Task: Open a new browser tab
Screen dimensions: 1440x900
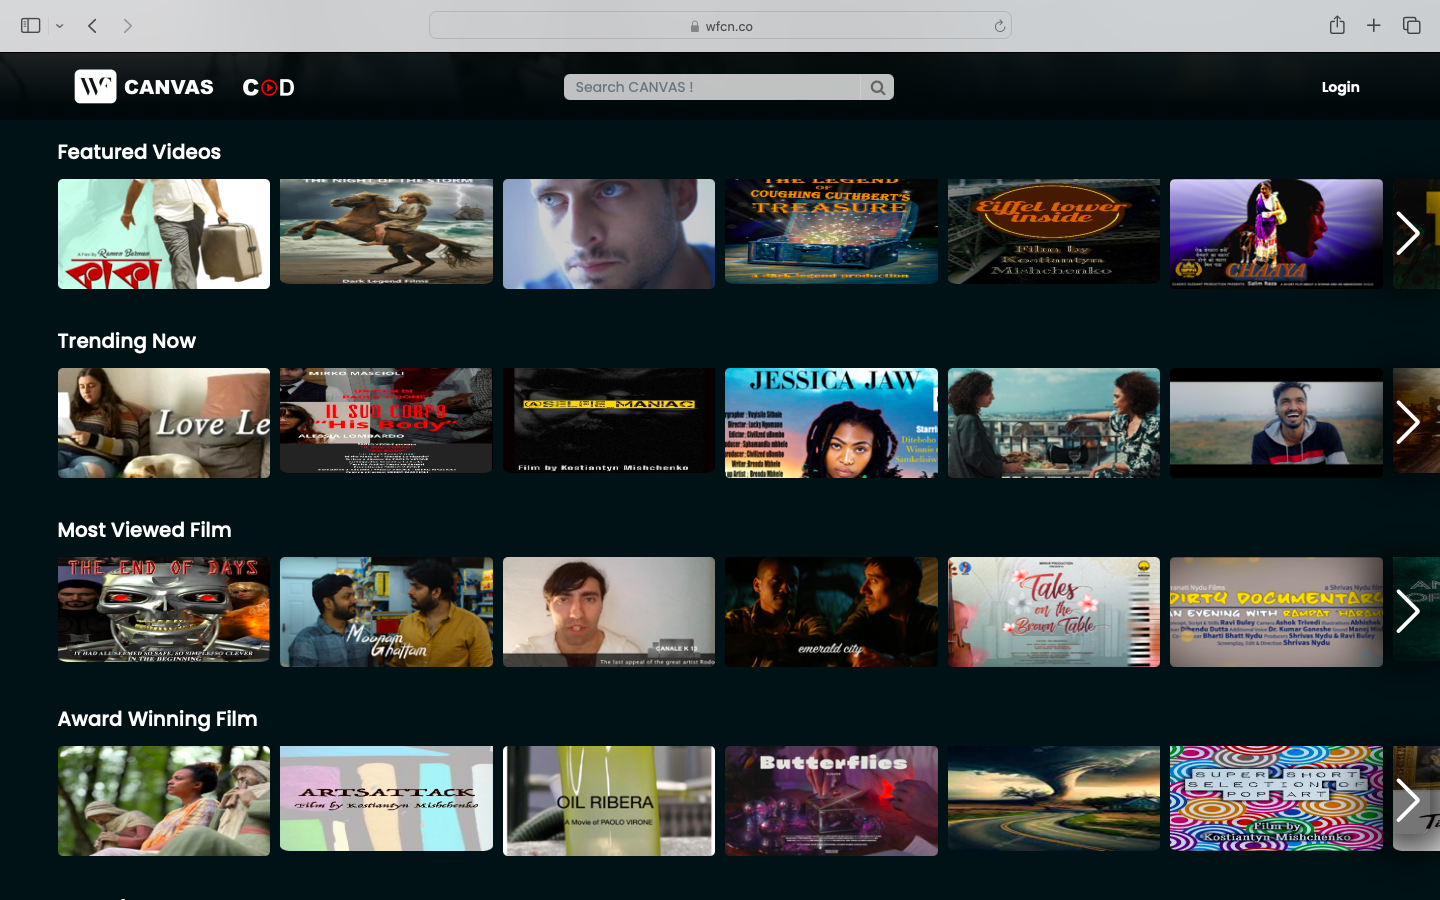Action: (x=1374, y=25)
